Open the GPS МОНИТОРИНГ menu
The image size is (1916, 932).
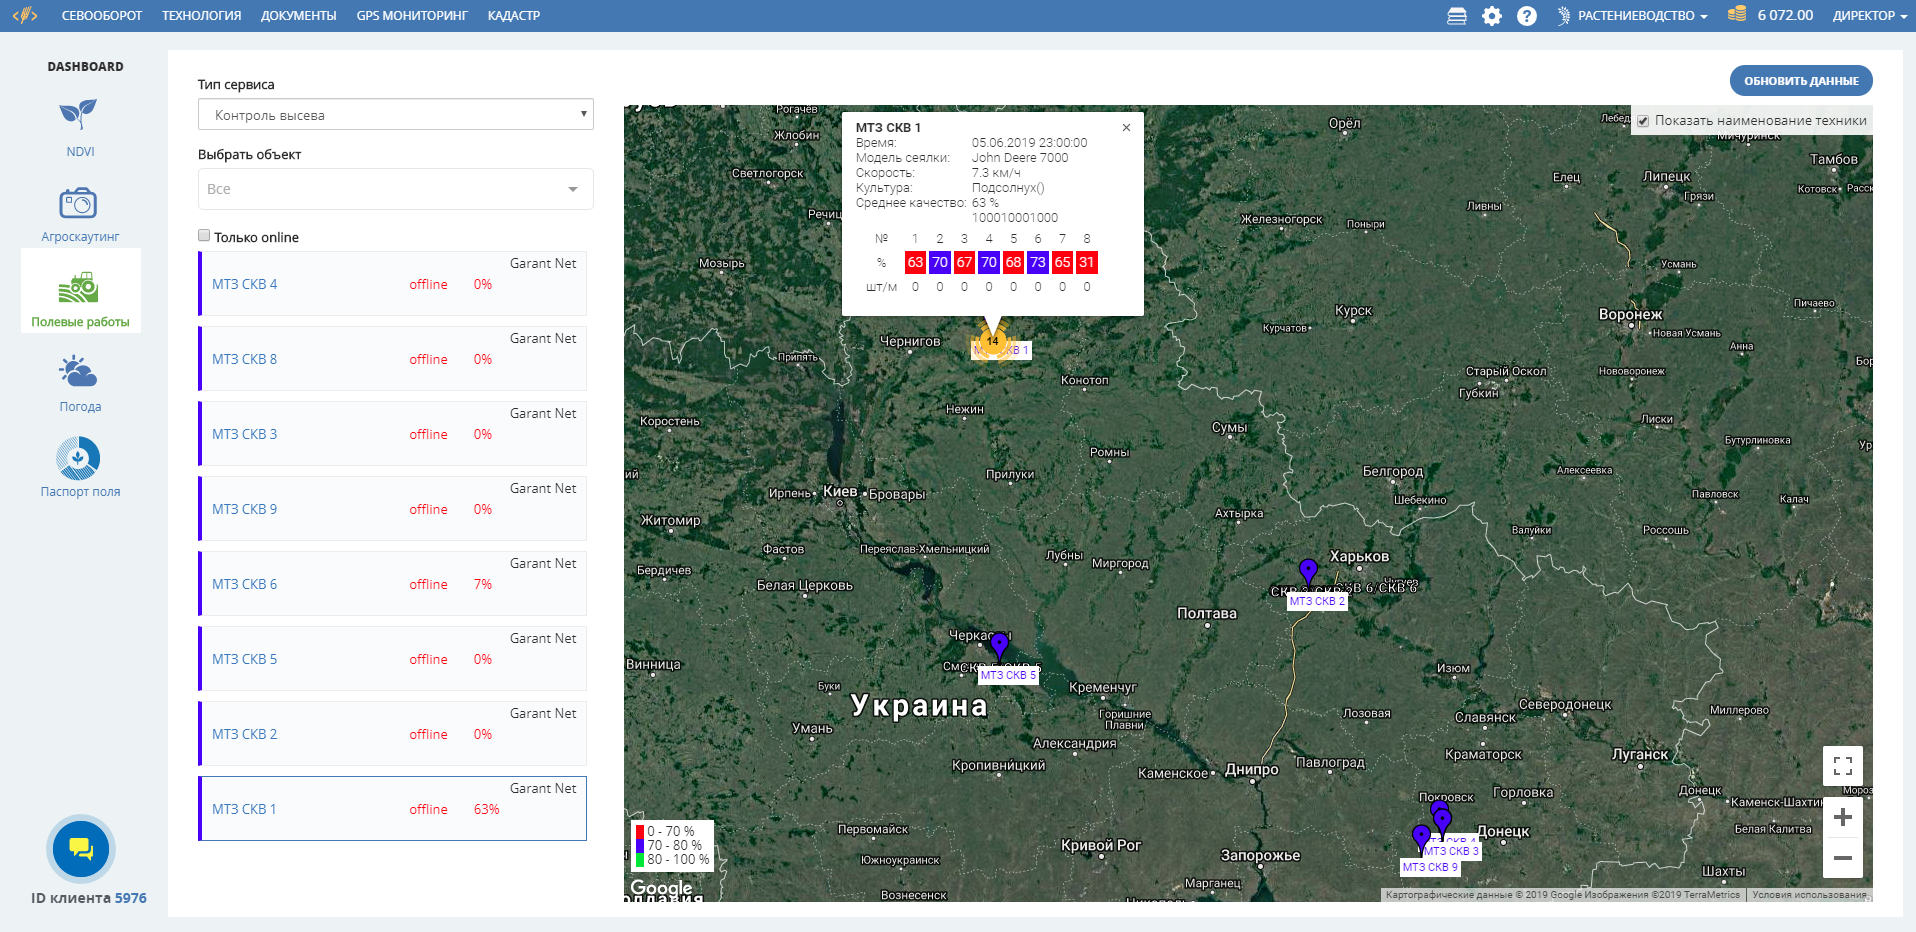(x=411, y=15)
